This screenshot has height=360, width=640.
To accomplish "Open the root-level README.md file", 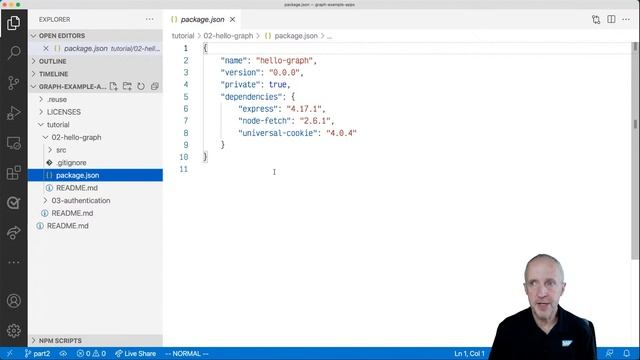I will tap(96, 226).
